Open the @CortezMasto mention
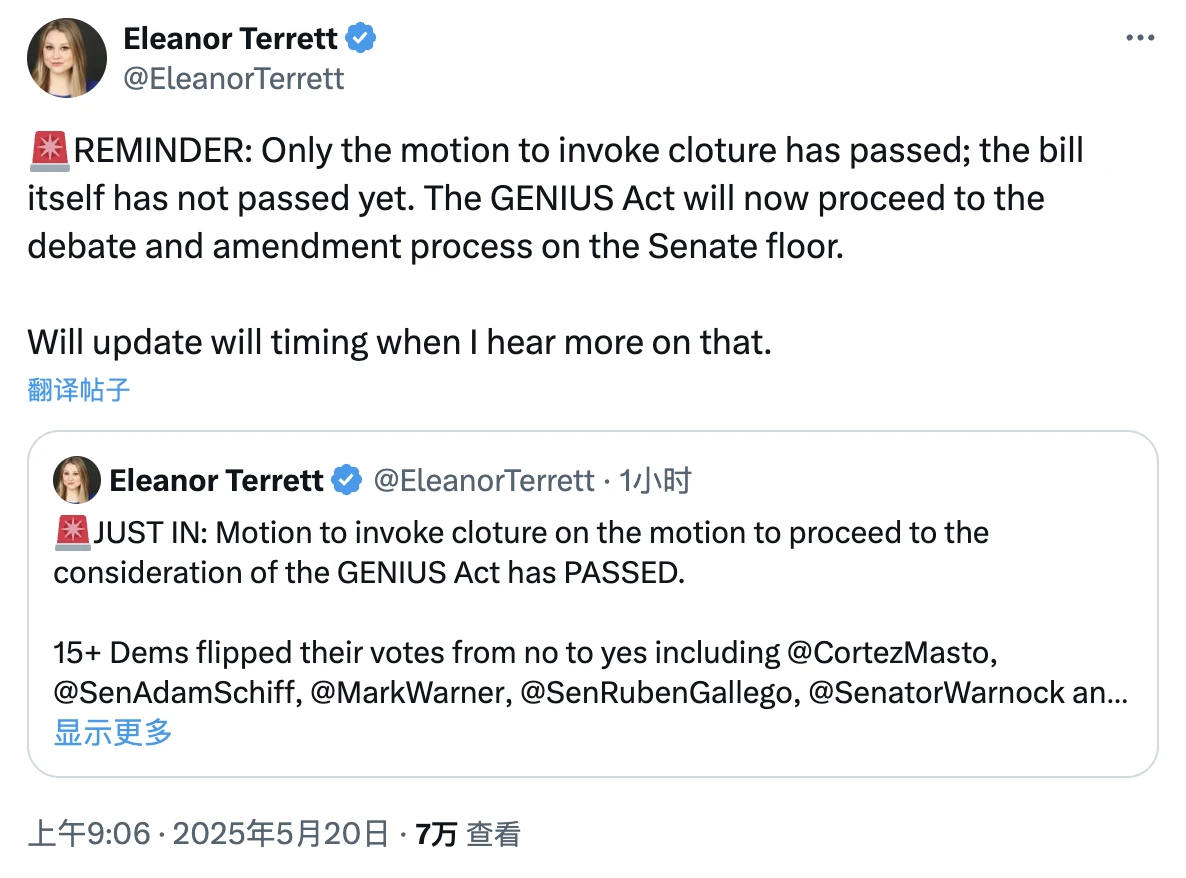The width and height of the screenshot is (1186, 878). [894, 653]
